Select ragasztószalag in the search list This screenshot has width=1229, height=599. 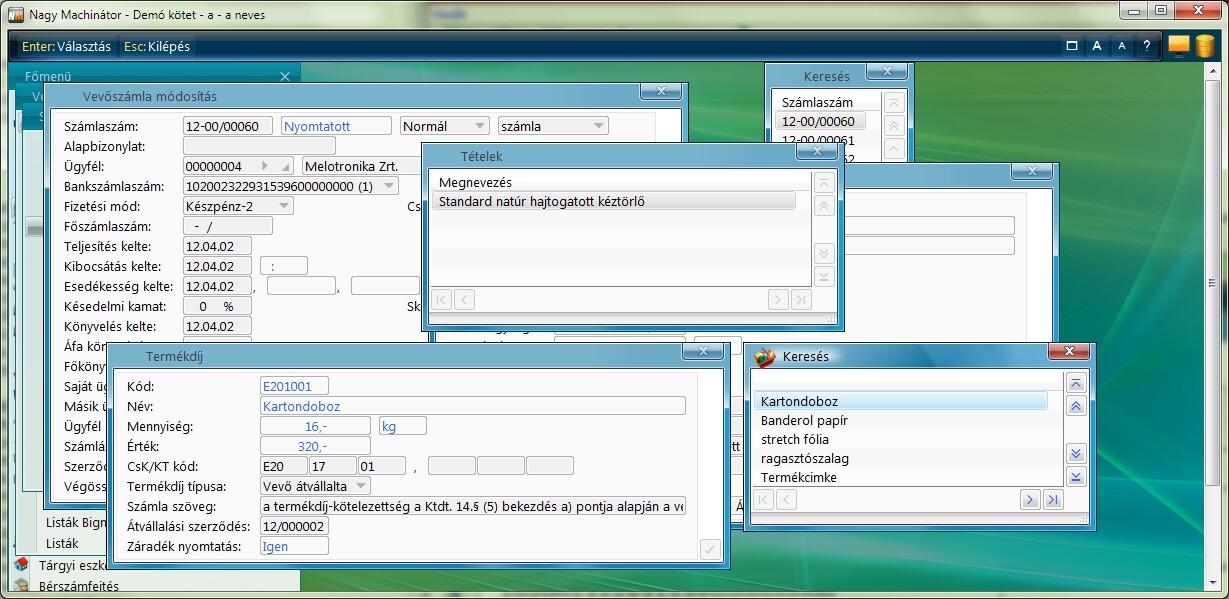click(801, 458)
